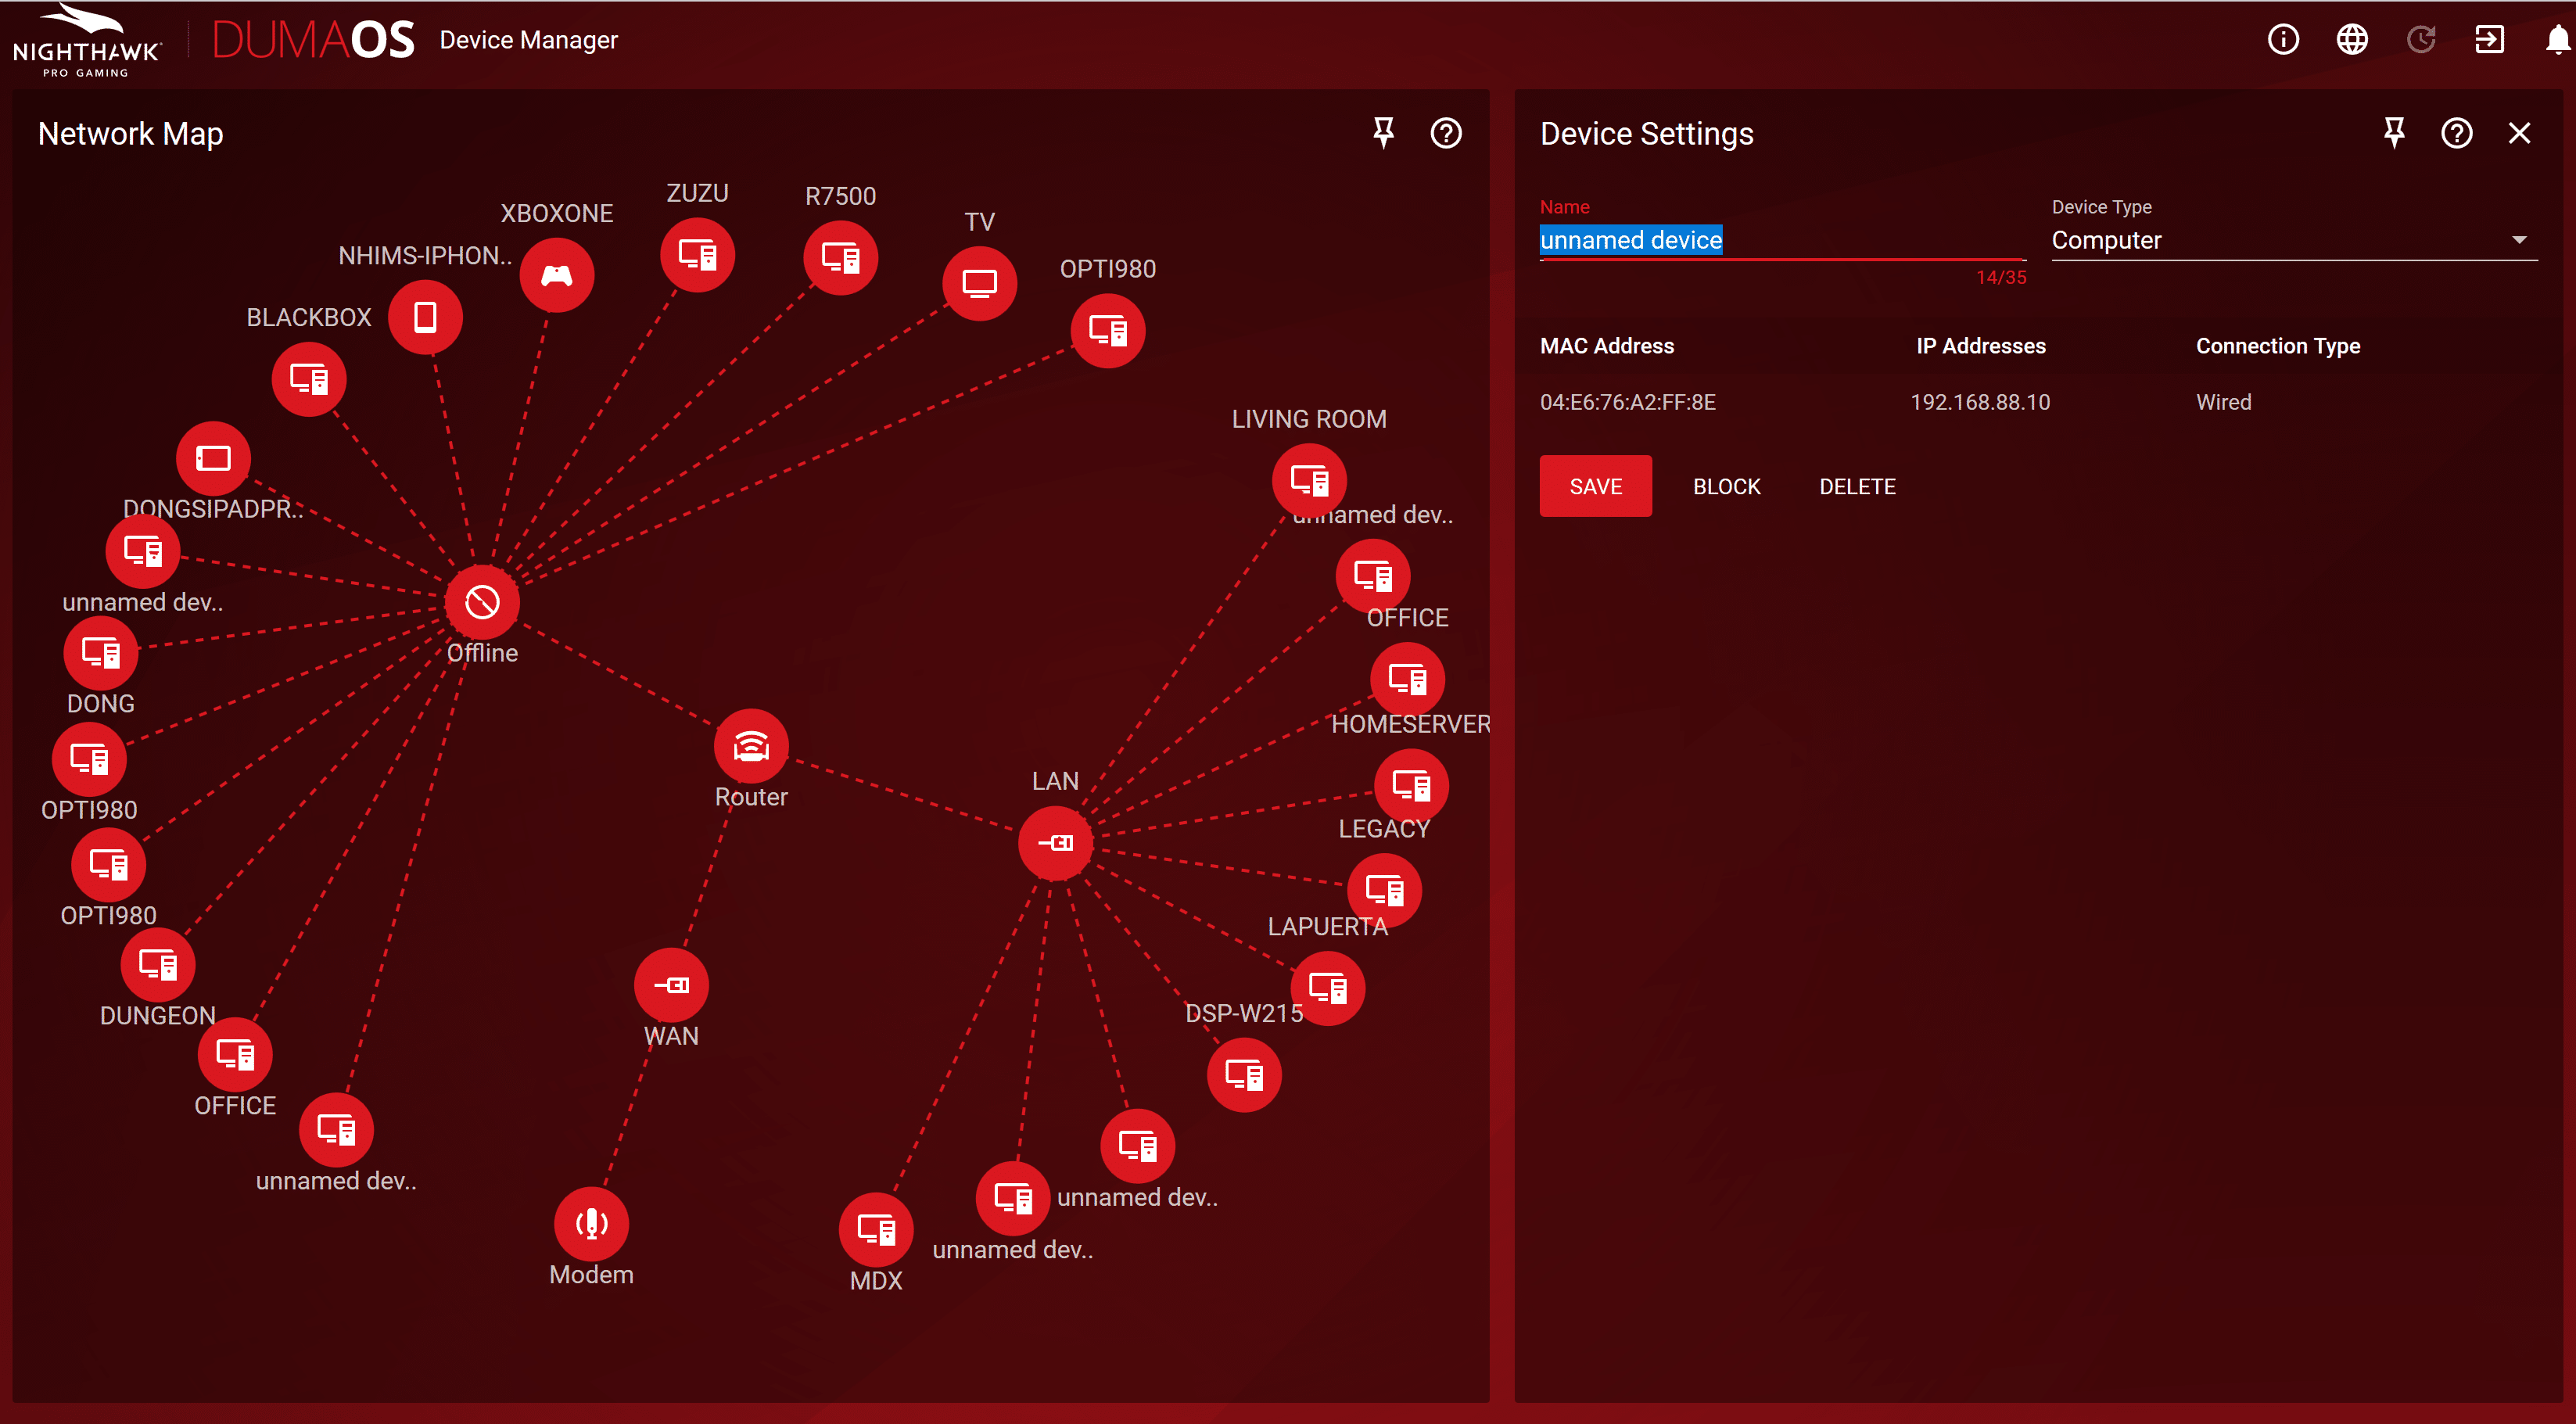This screenshot has width=2576, height=1424.
Task: Pin the Device Settings panel
Action: click(2394, 133)
